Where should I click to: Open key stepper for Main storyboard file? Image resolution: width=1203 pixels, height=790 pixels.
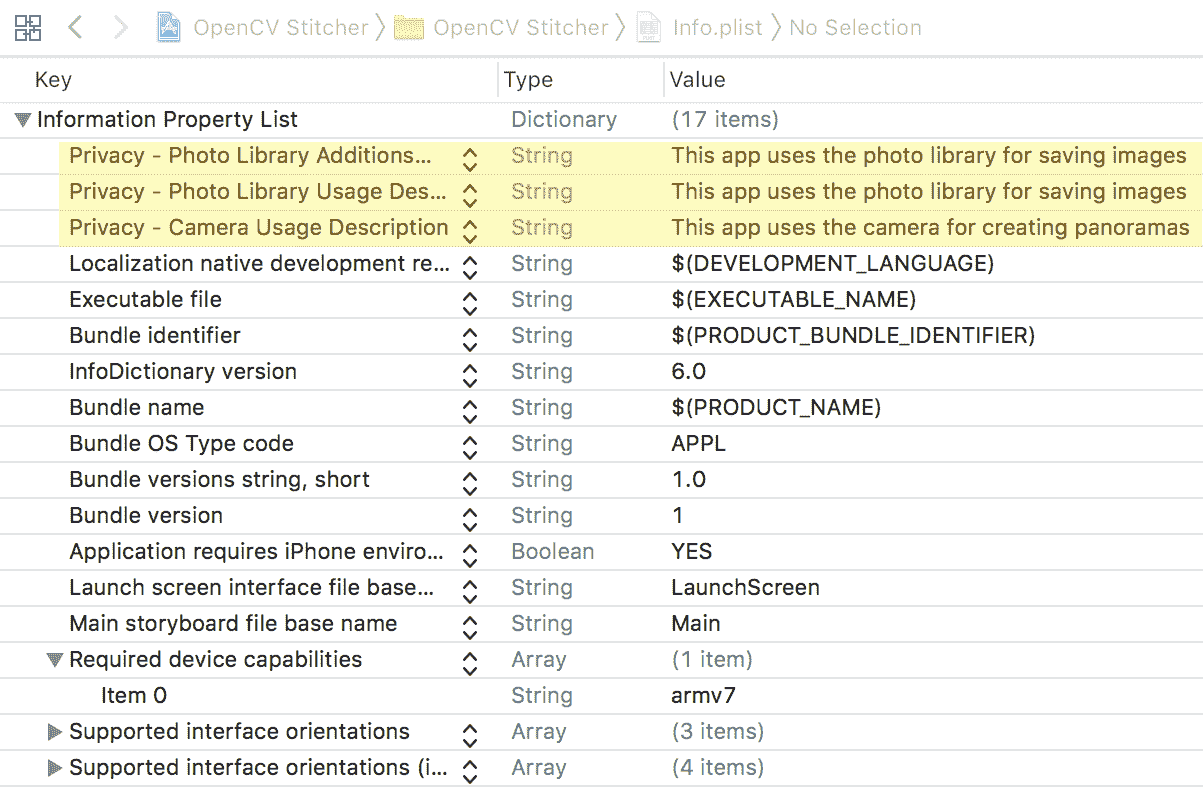[x=469, y=625]
